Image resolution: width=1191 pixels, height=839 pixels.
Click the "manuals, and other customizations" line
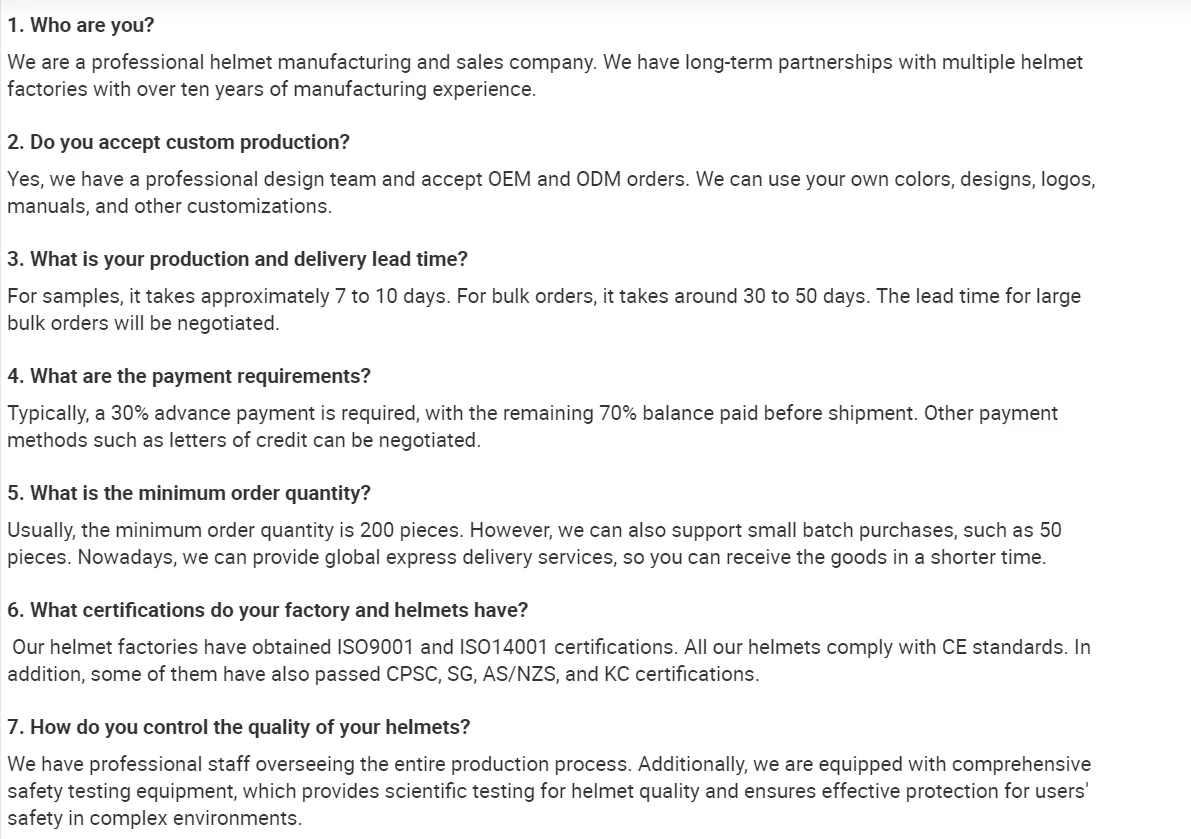point(169,206)
